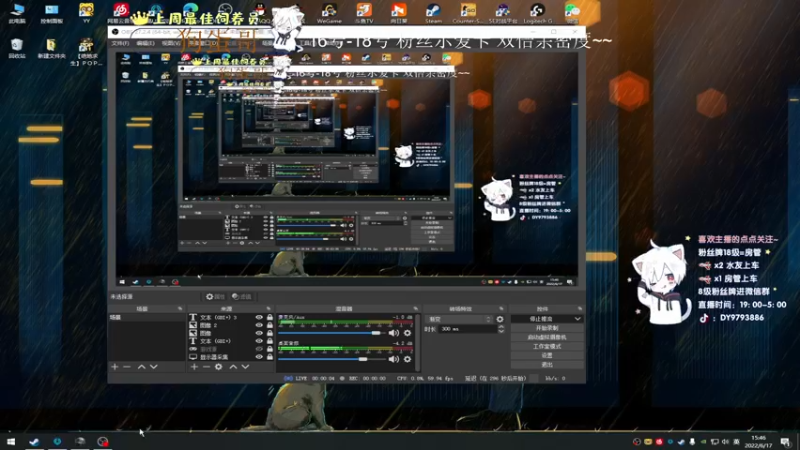
Task: Open the Logitech G desktop shortcut
Action: tap(537, 13)
